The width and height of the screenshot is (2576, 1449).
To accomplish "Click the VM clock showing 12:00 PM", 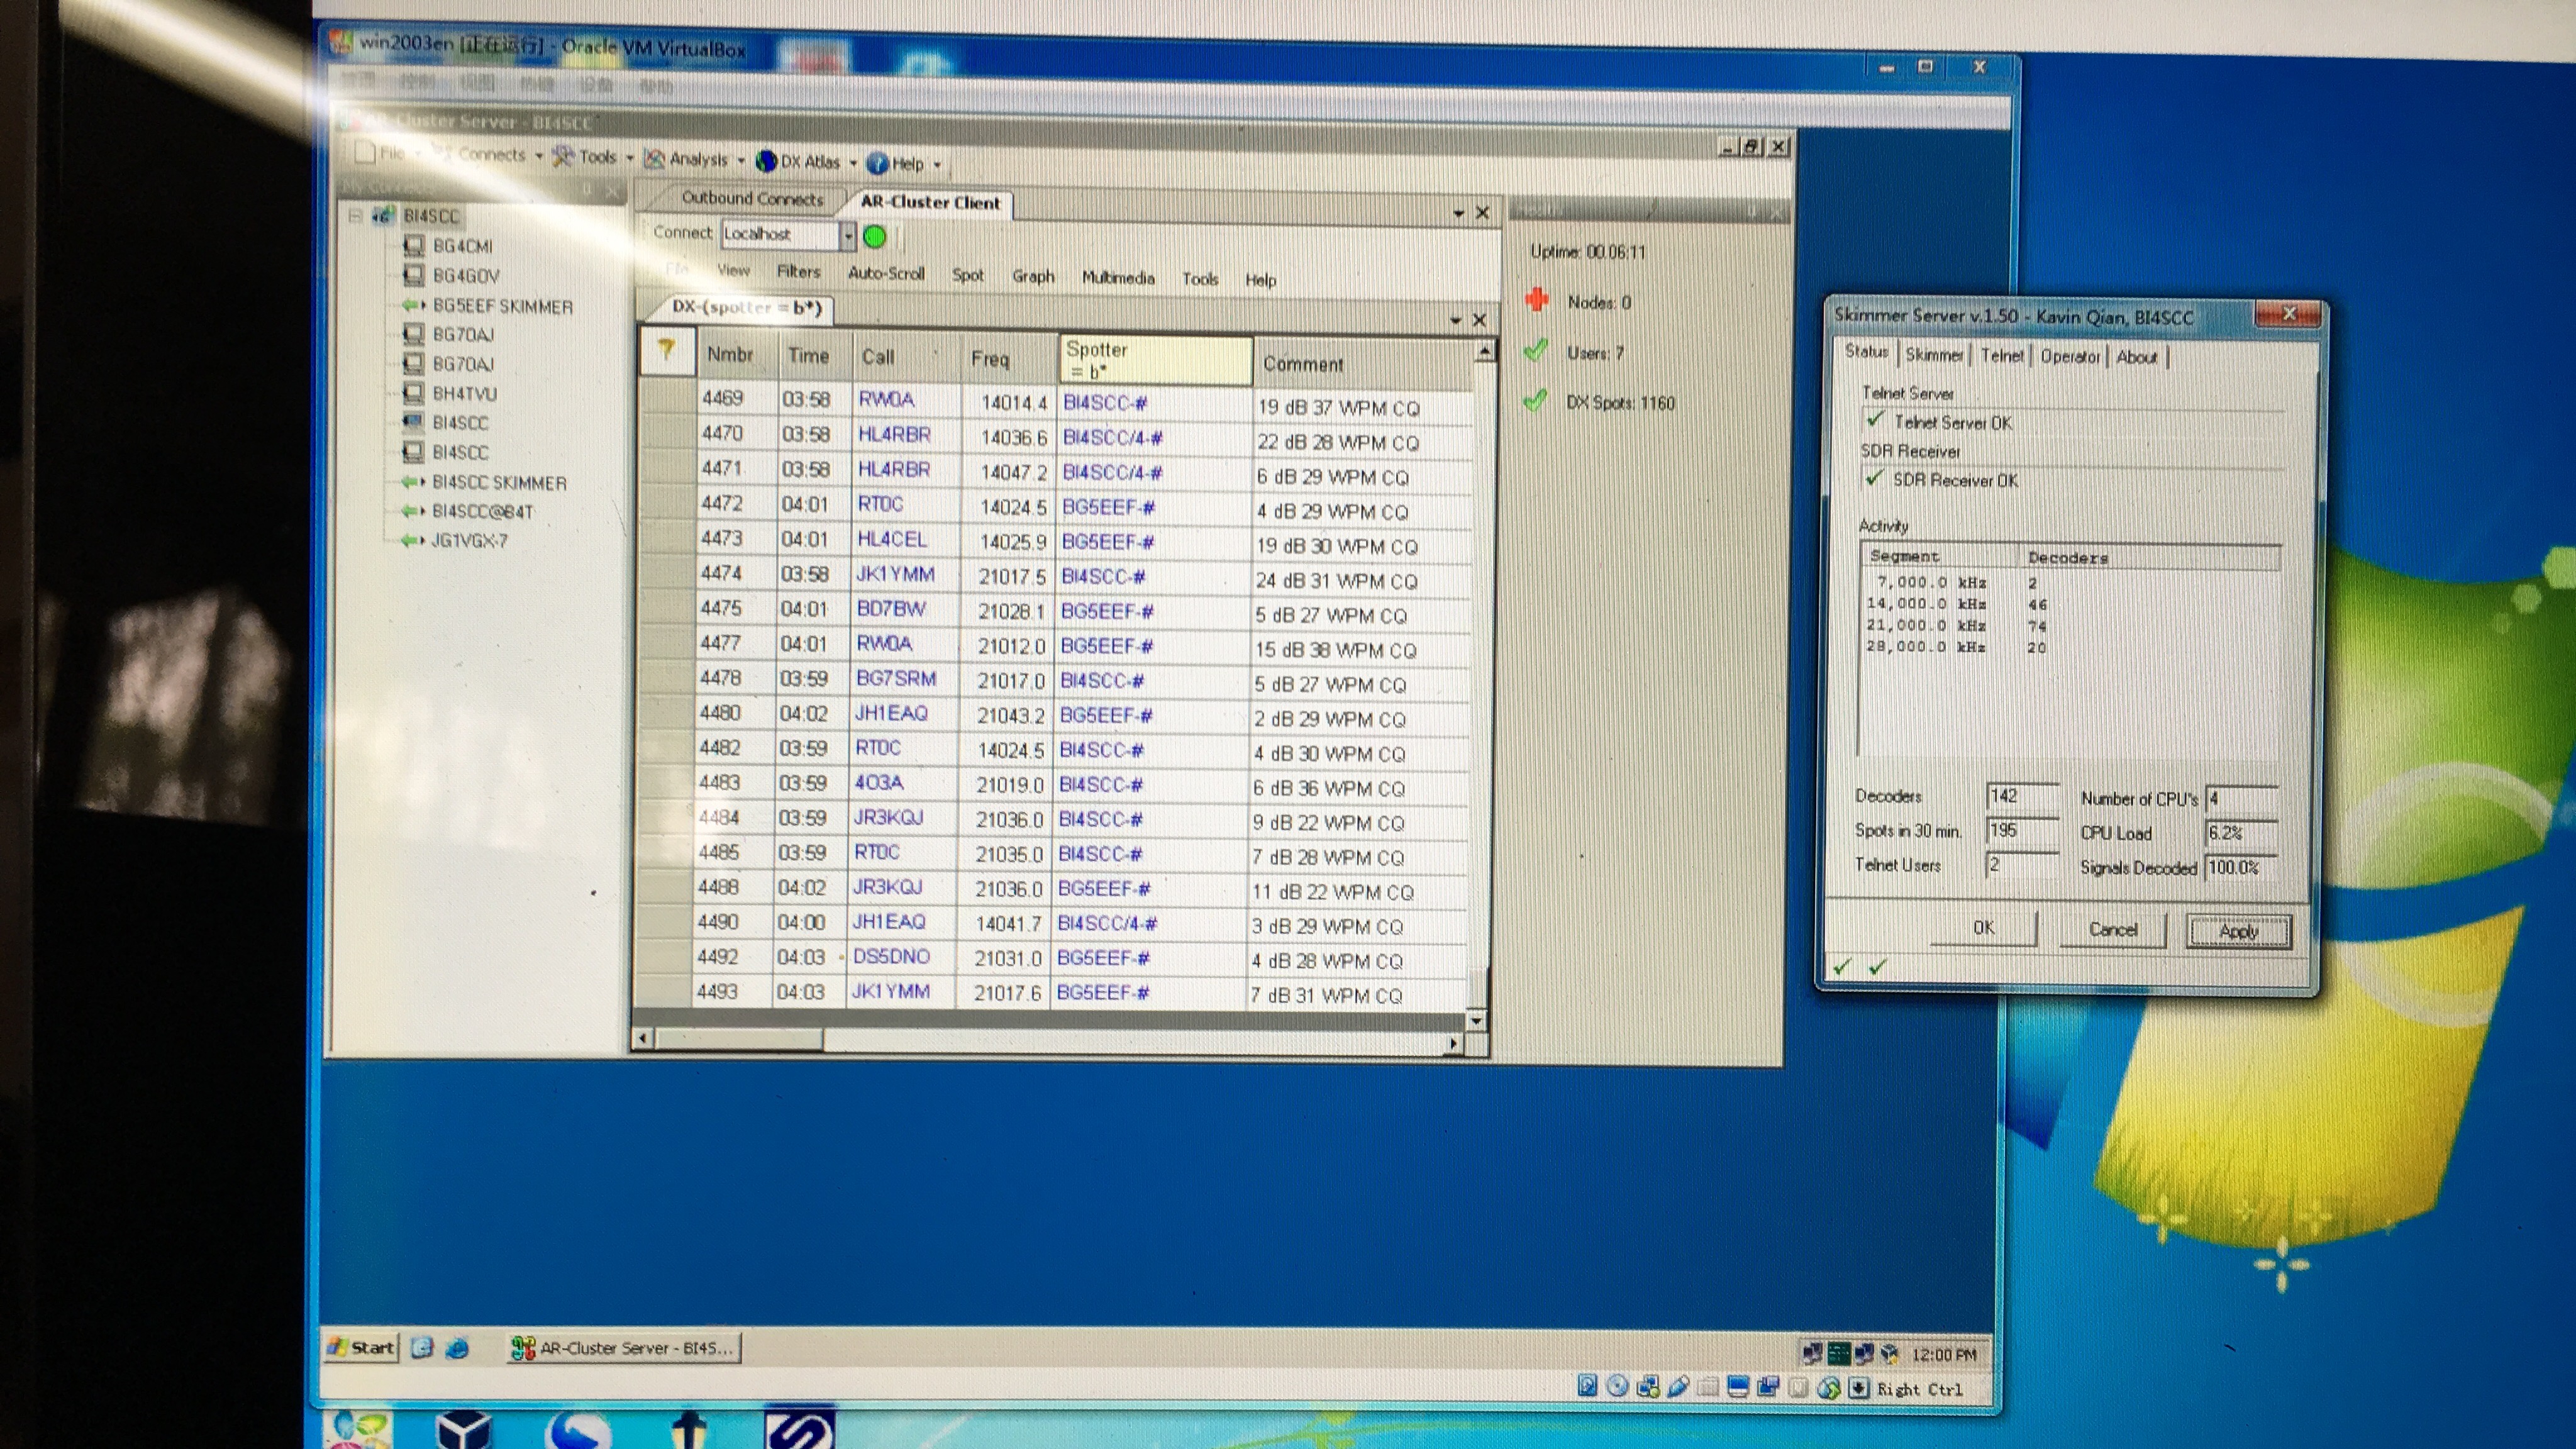I will 1943,1354.
